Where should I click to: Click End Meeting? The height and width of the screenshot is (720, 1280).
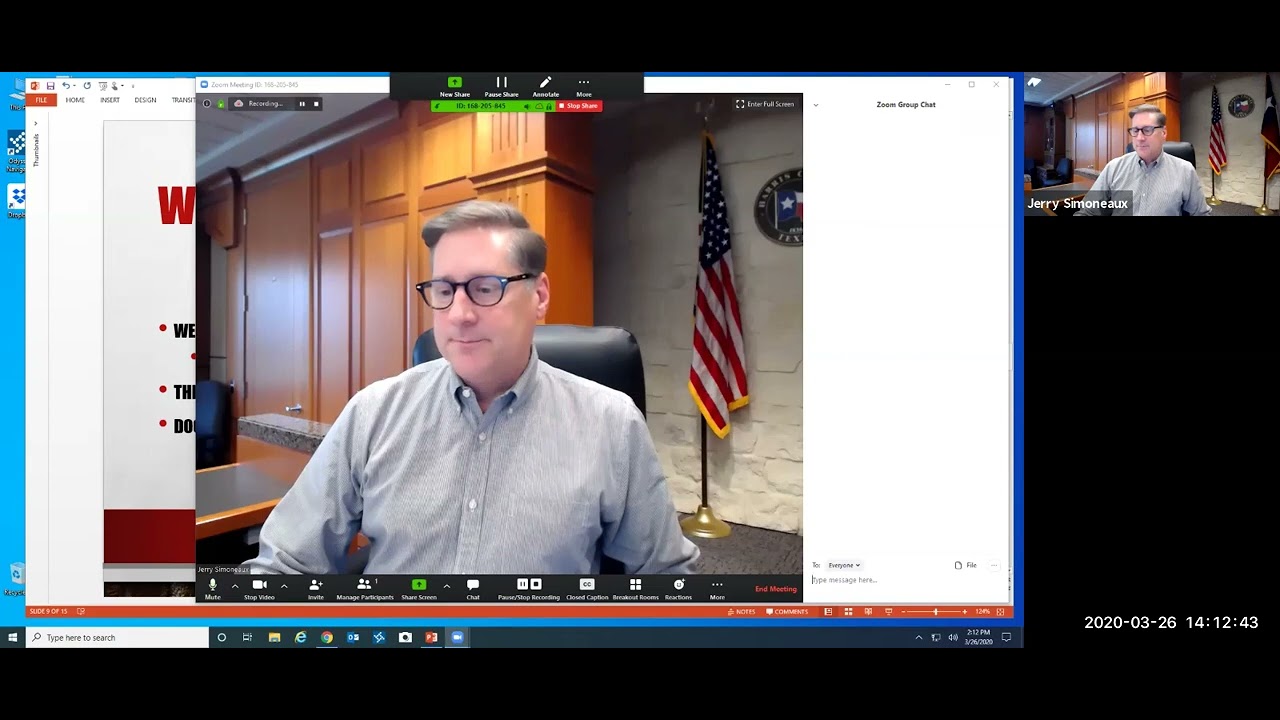click(776, 589)
